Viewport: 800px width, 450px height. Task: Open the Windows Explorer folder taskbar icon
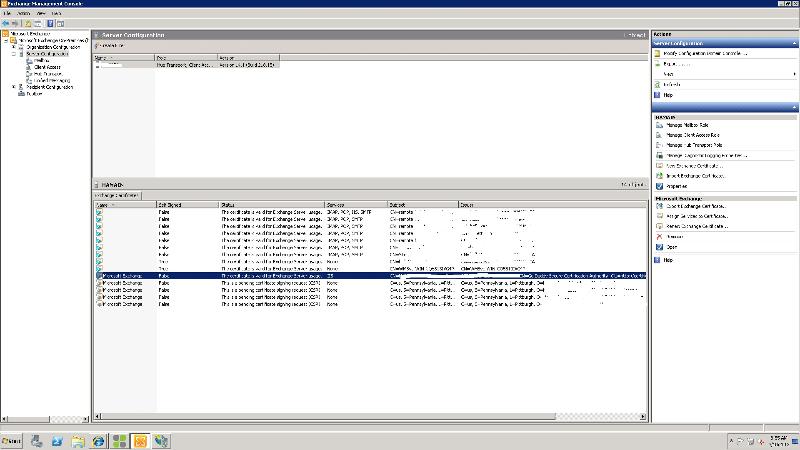[x=78, y=441]
